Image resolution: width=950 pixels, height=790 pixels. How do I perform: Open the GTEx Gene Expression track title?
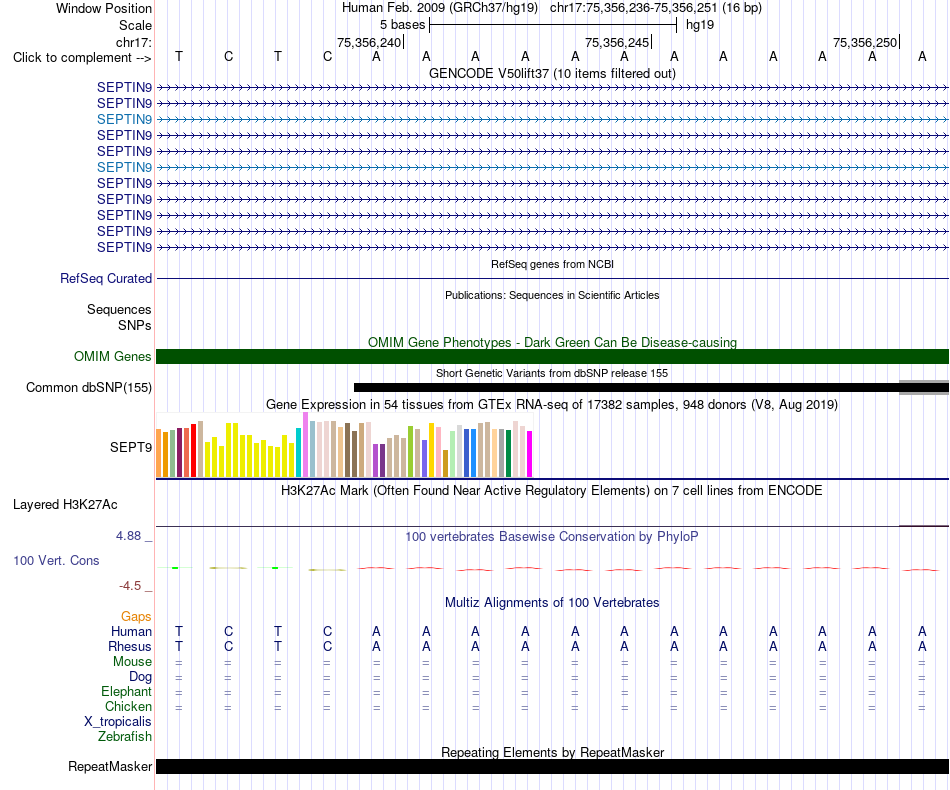click(552, 404)
